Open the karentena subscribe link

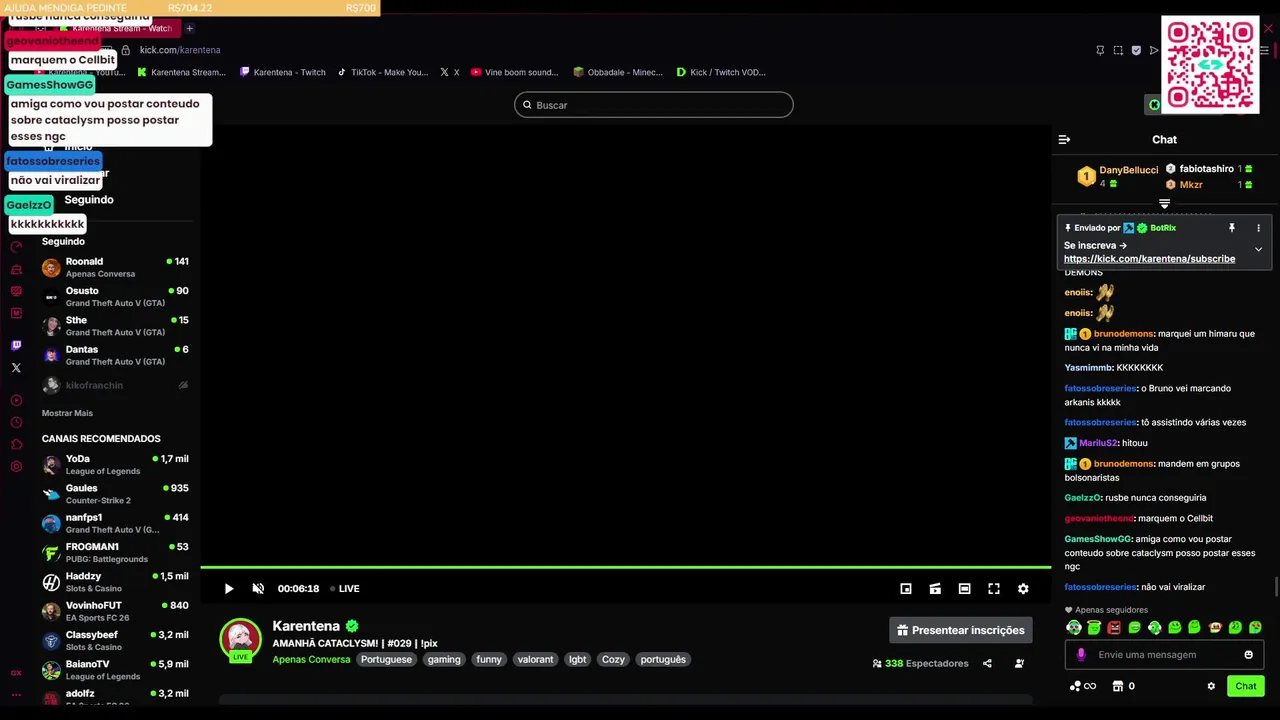pyautogui.click(x=1149, y=259)
